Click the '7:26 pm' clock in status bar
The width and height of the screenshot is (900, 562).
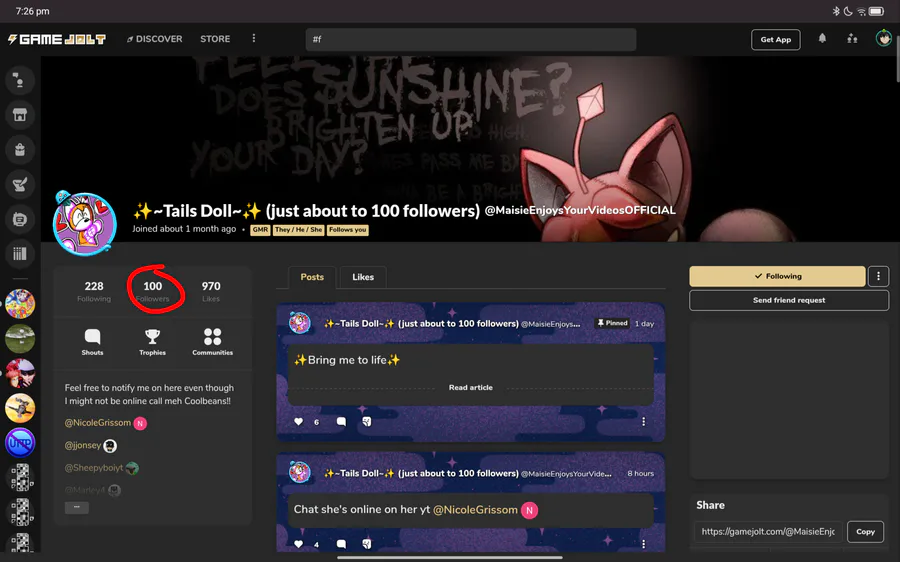(32, 11)
